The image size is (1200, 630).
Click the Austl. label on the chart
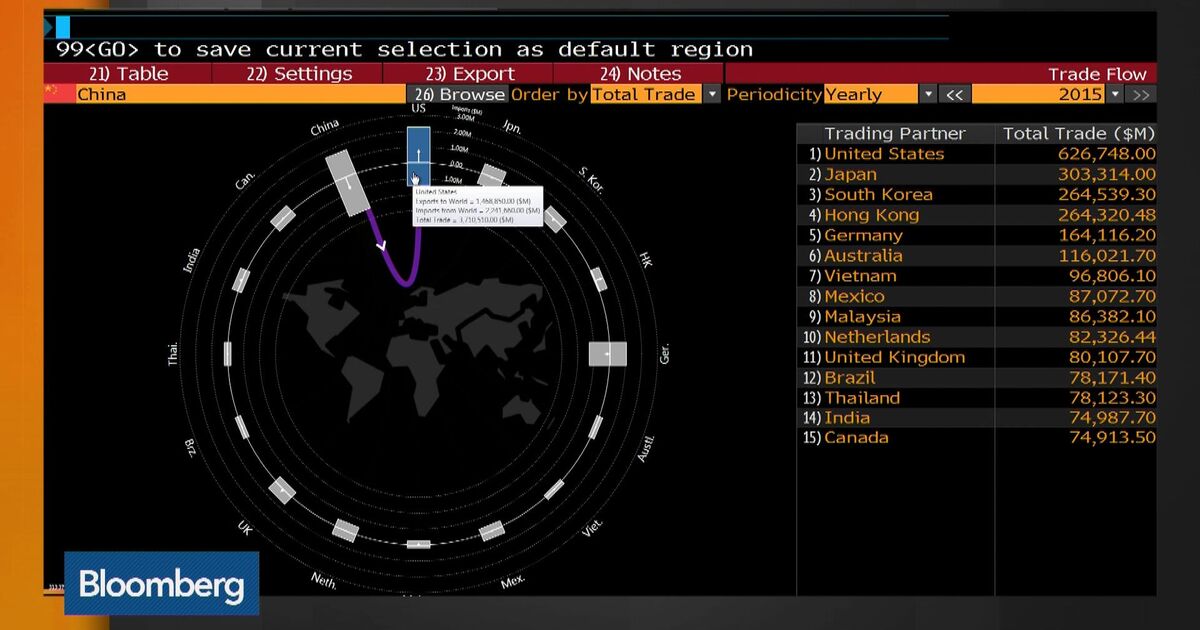click(647, 449)
